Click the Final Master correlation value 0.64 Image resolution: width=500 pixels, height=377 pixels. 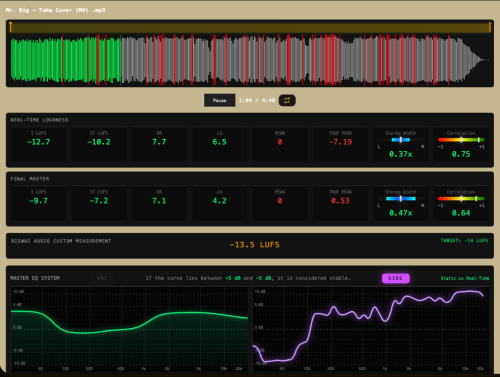[x=461, y=213]
